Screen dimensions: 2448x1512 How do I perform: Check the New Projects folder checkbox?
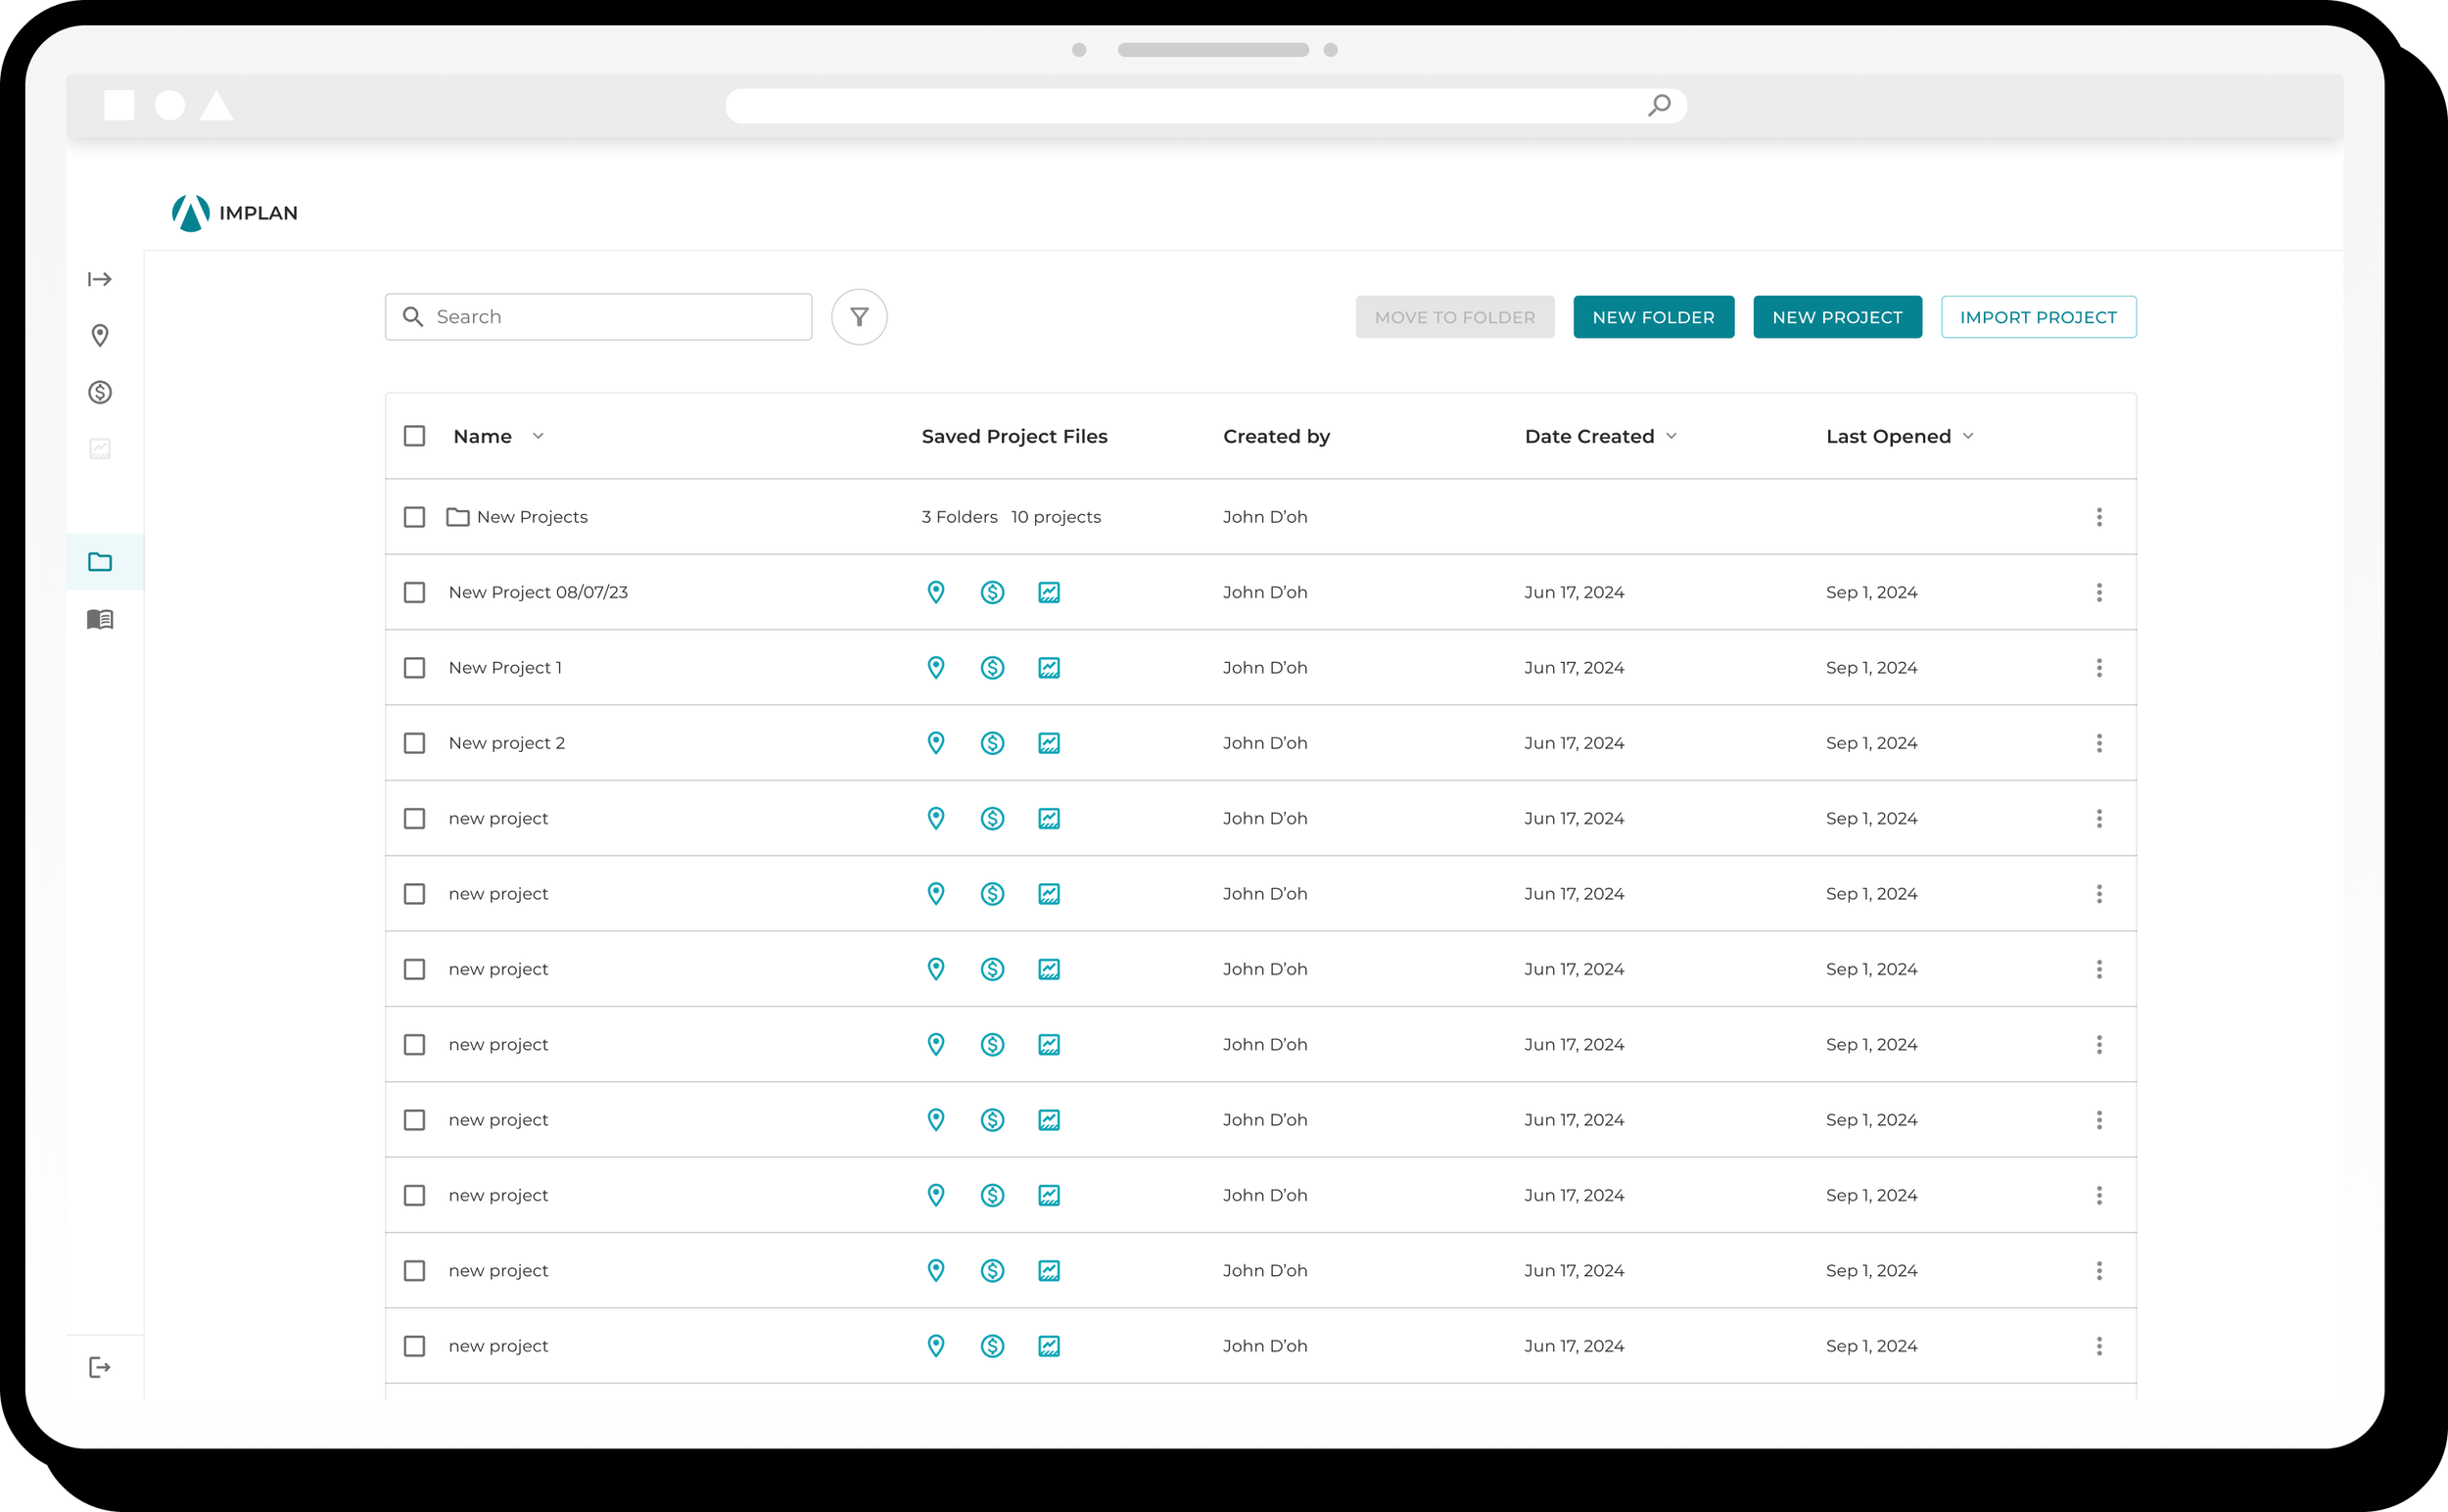pyautogui.click(x=414, y=517)
